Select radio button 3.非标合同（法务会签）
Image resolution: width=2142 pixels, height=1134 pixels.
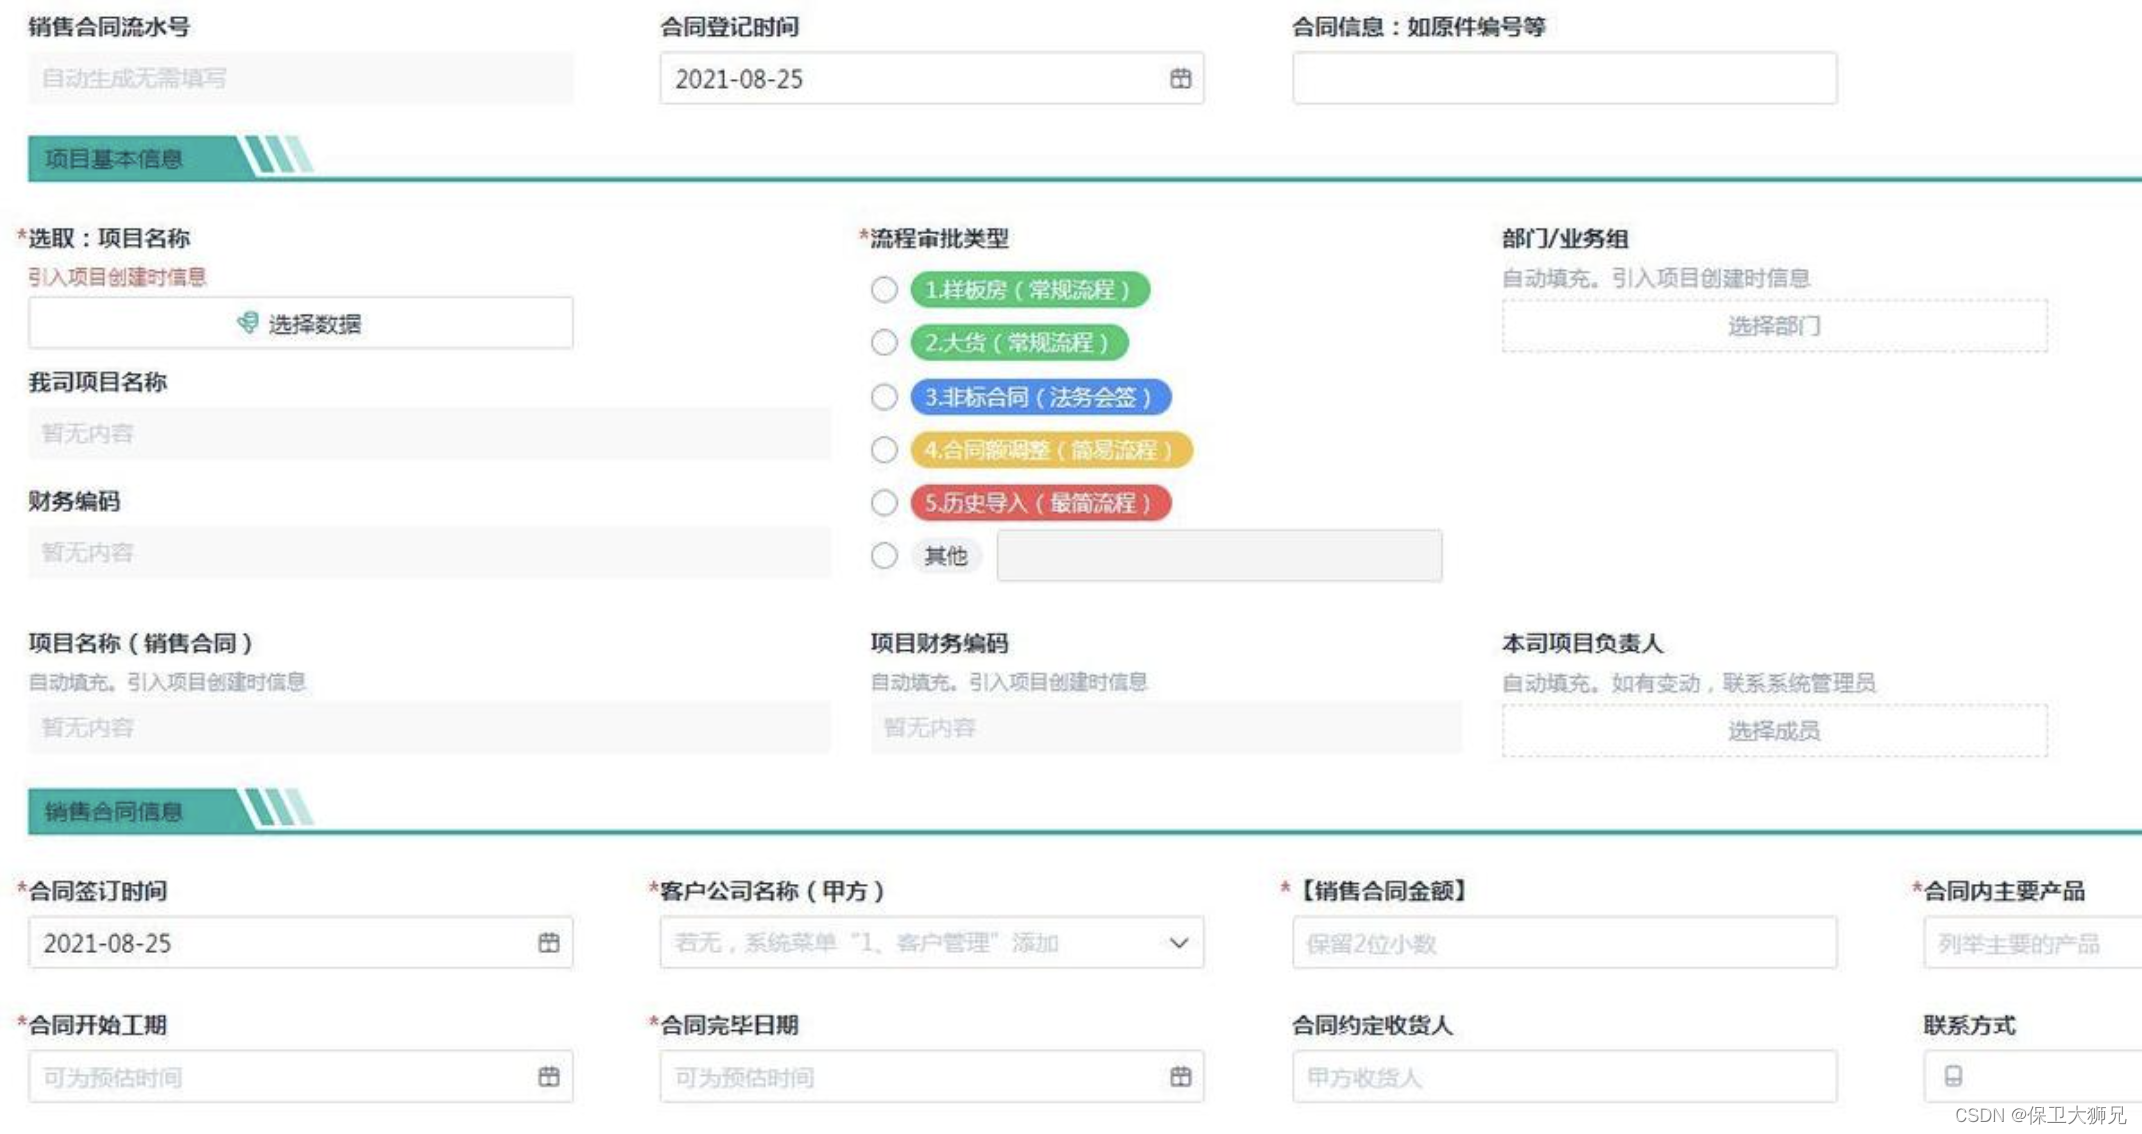(x=884, y=397)
